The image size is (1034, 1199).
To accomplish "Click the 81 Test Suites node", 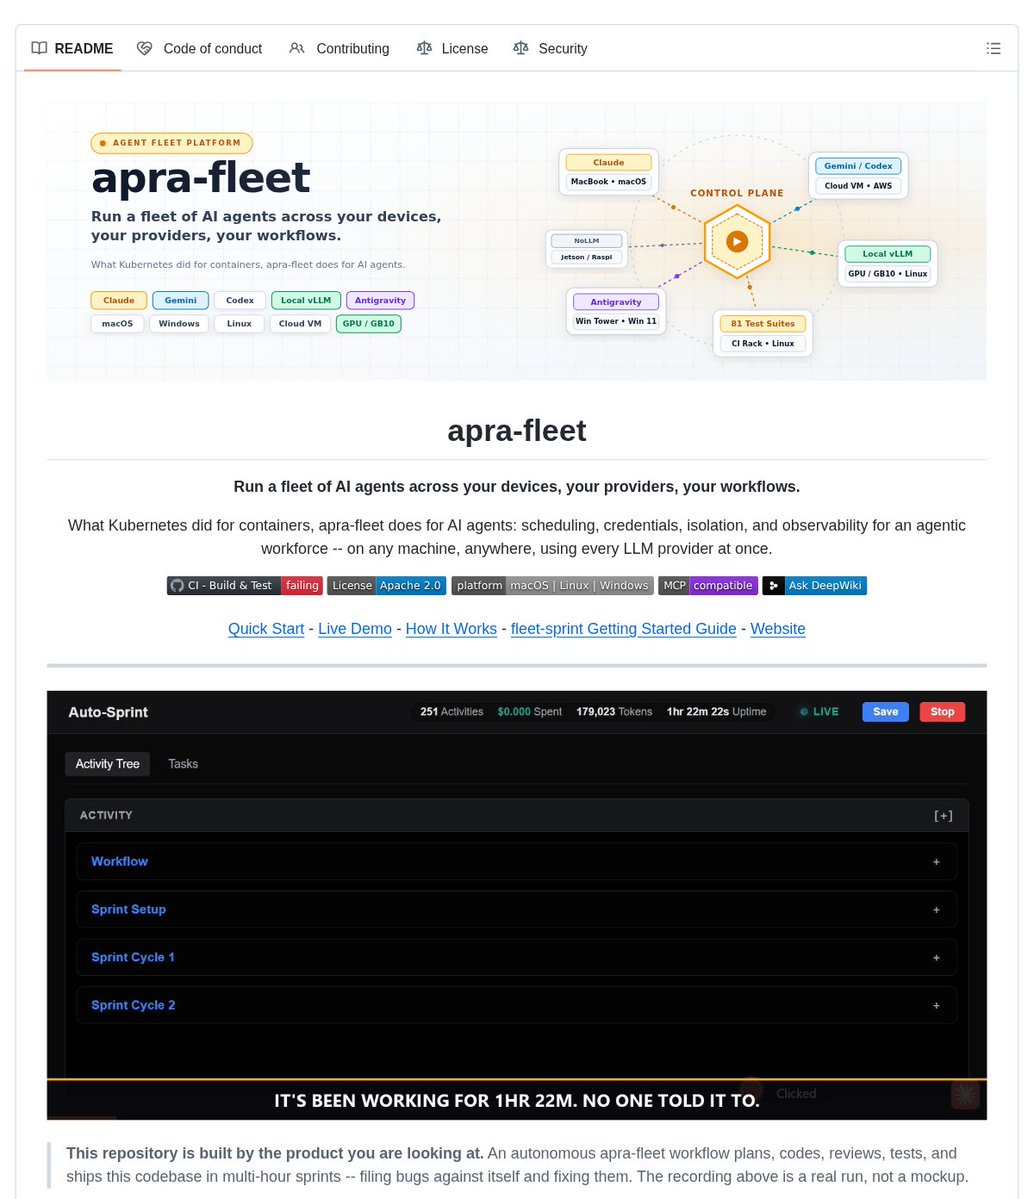I will 762,333.
